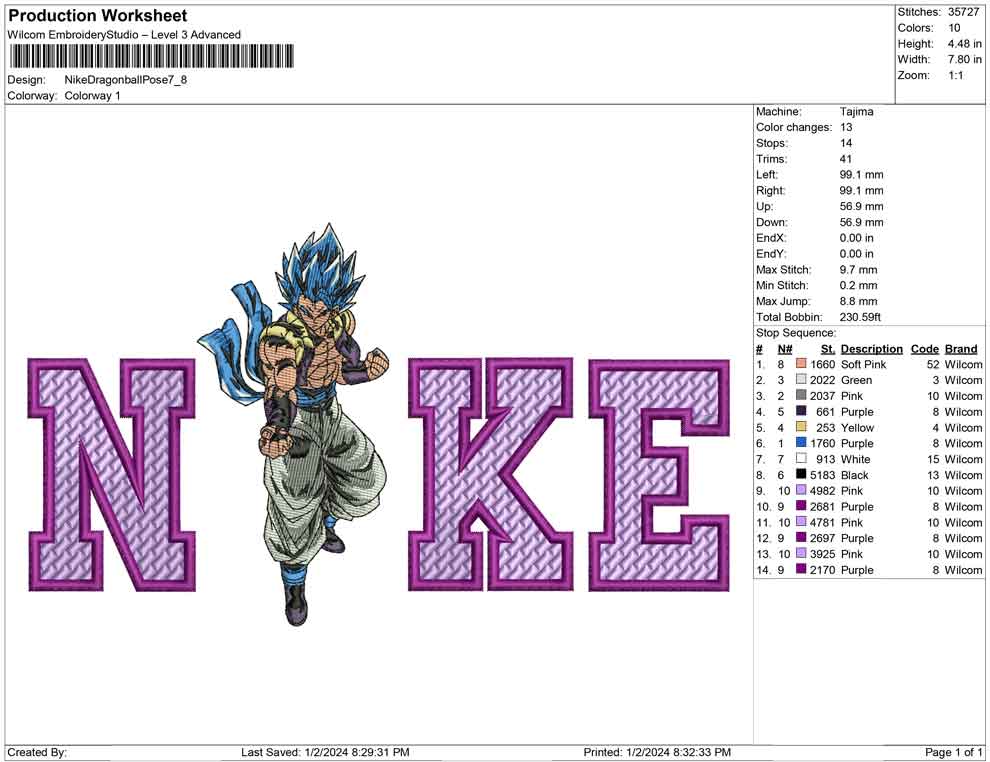The height and width of the screenshot is (762, 990).
Task: Click the Down label's 56.9 mm value
Action: (x=861, y=222)
